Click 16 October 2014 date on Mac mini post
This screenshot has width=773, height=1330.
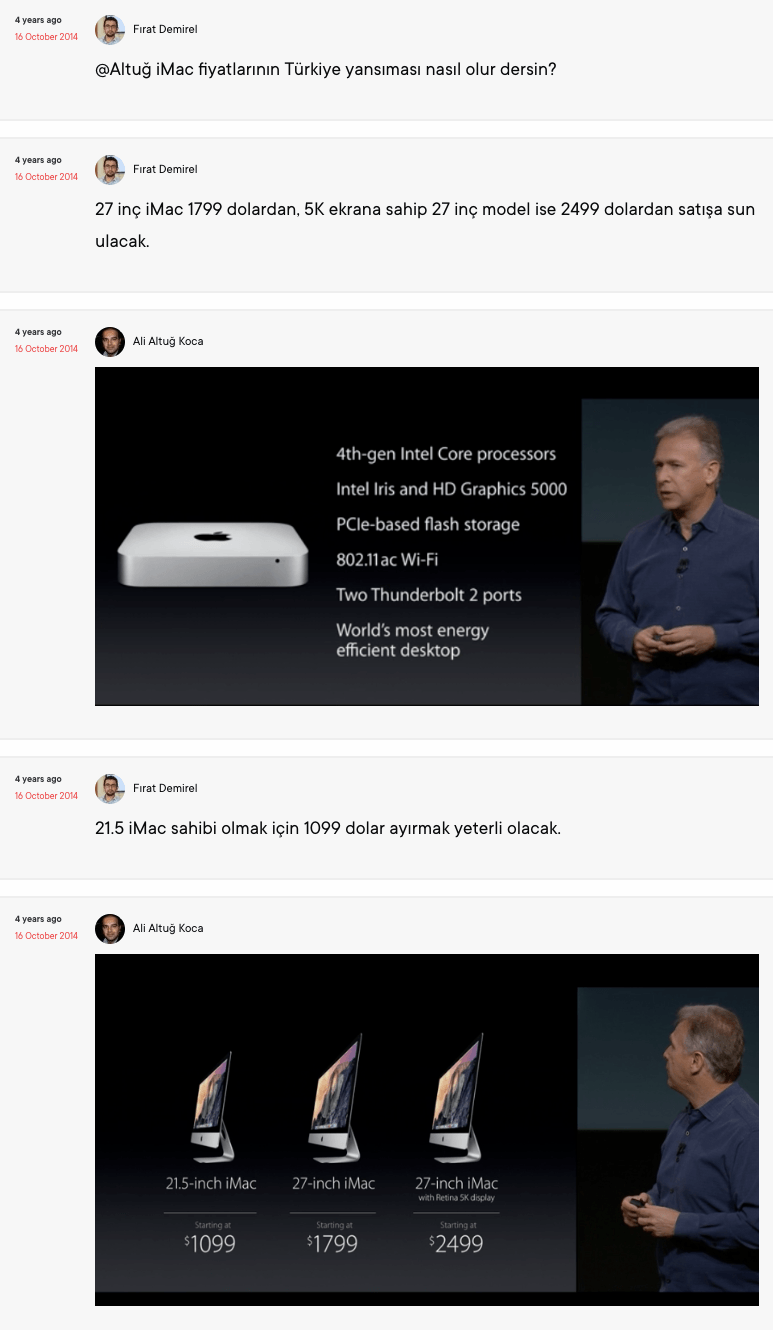click(46, 349)
